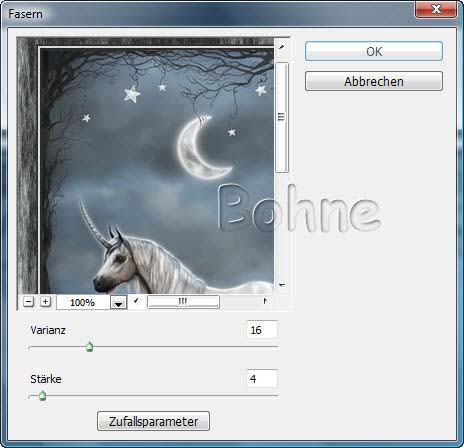This screenshot has height=448, width=464.
Task: Open the 100% zoom level dropdown
Action: [x=119, y=303]
